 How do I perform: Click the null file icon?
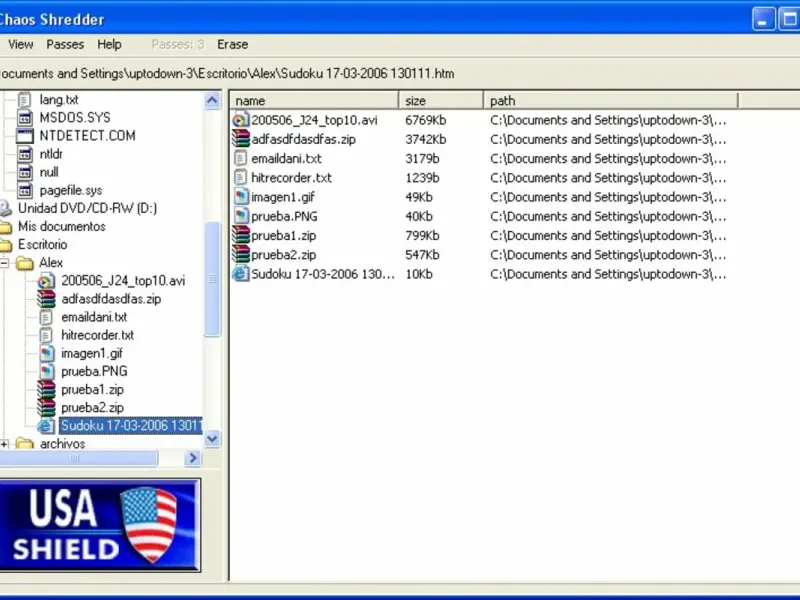pyautogui.click(x=24, y=172)
